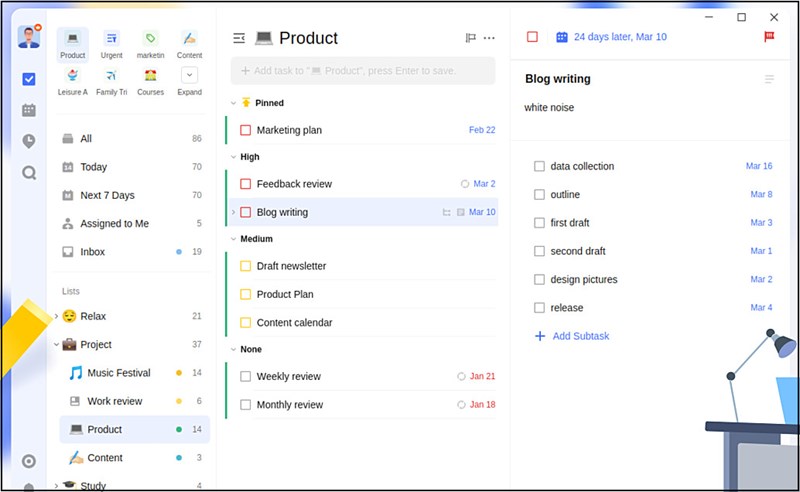Expand the pinned shortcuts with Expand button
800x492 pixels.
[x=189, y=75]
